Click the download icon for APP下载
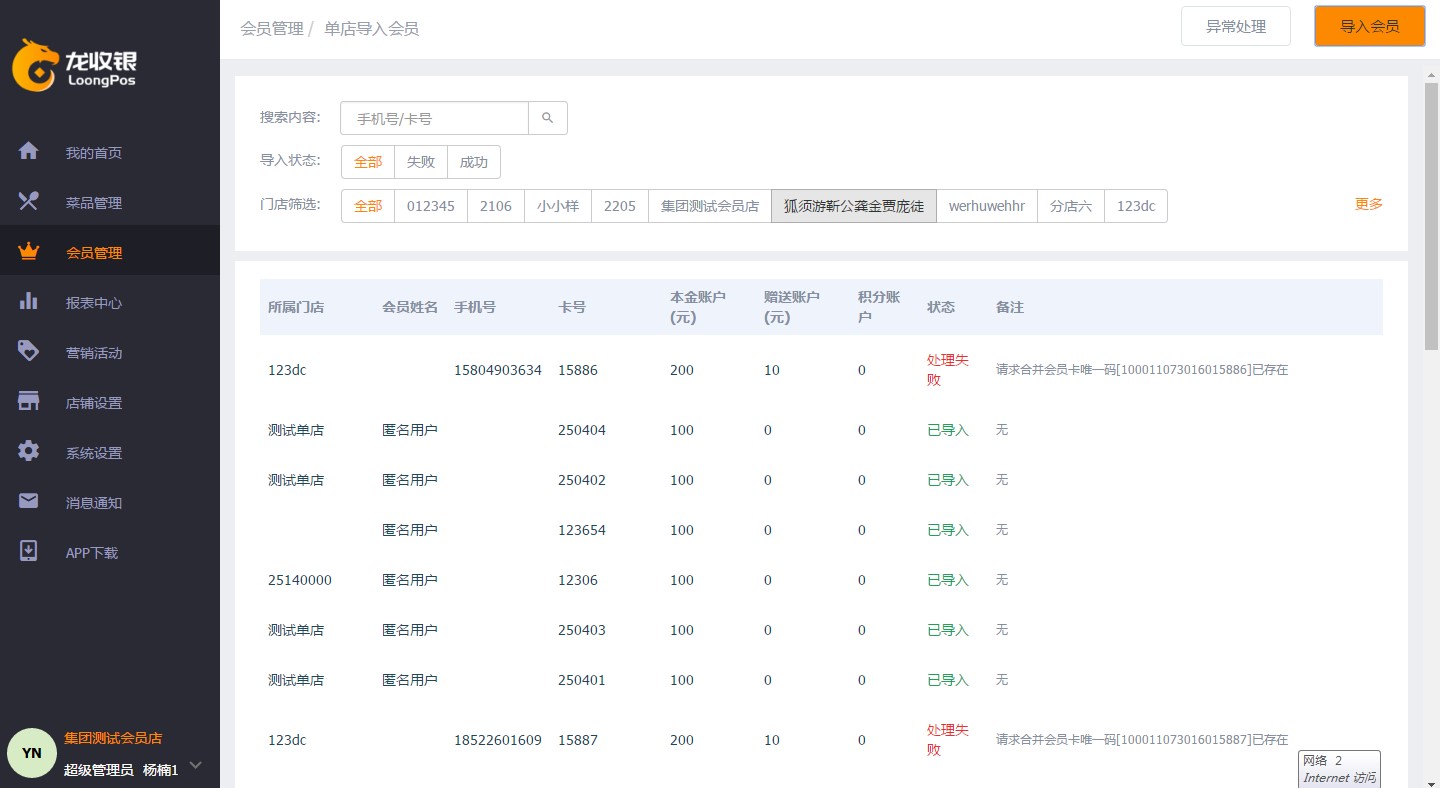This screenshot has width=1440, height=788. (x=29, y=551)
